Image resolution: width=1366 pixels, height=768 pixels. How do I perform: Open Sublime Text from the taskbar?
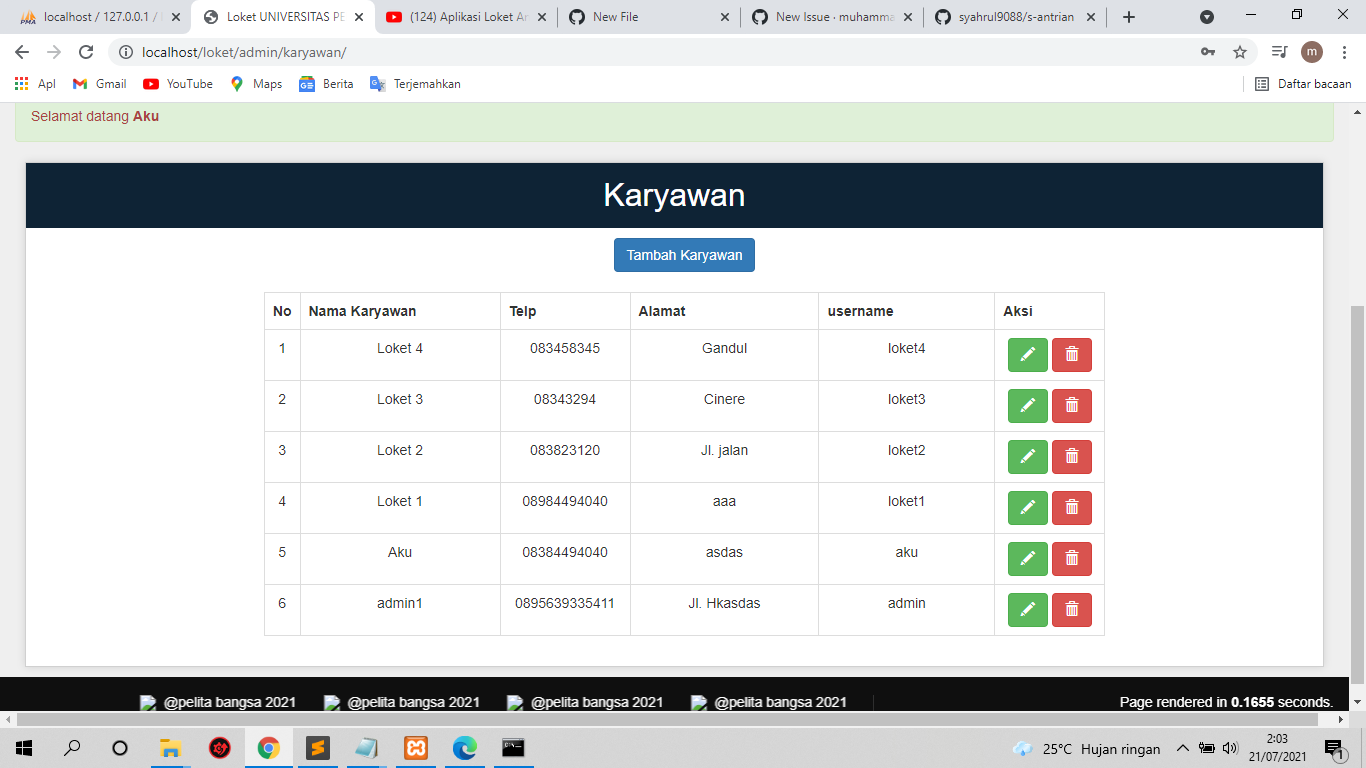pyautogui.click(x=318, y=747)
